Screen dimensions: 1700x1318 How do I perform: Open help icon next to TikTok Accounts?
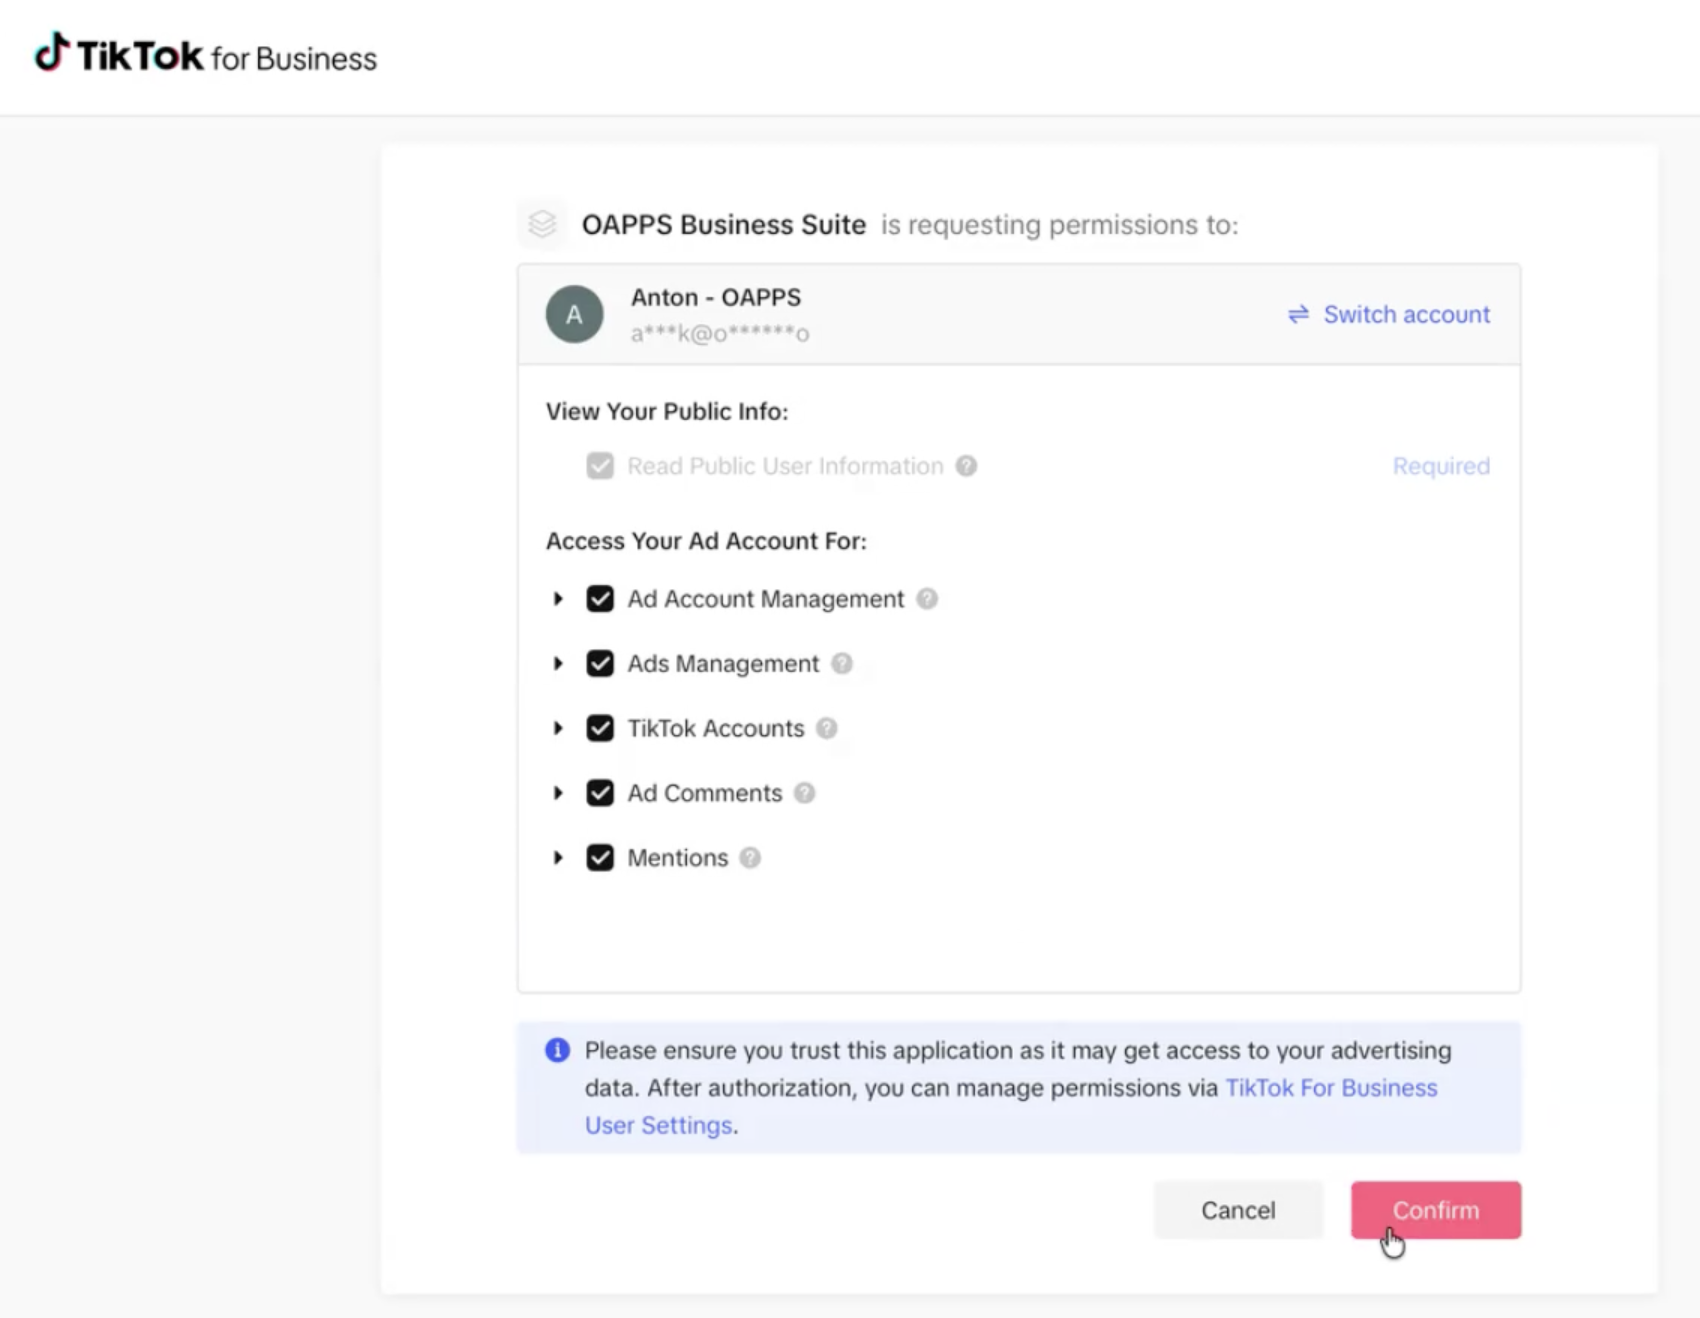click(826, 728)
